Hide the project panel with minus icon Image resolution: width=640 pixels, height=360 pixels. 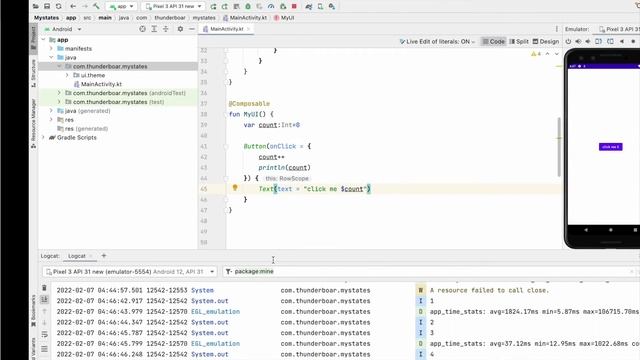(191, 29)
